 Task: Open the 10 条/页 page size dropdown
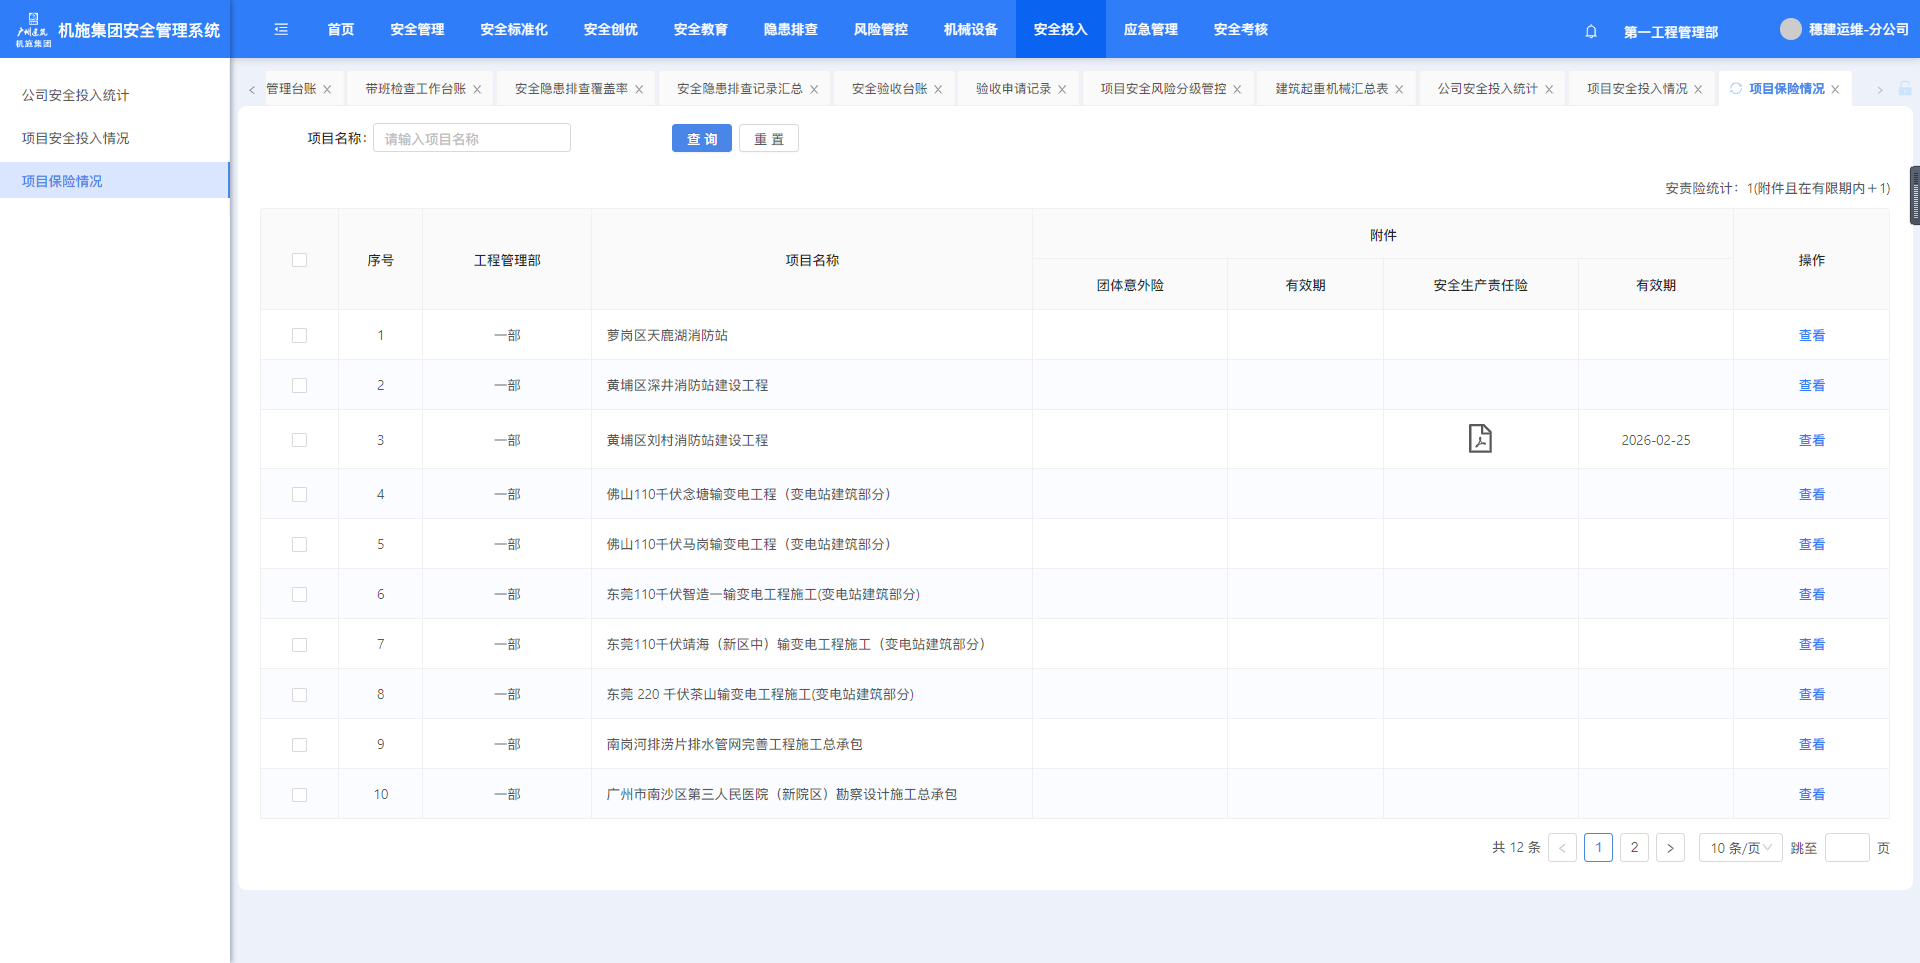1740,848
